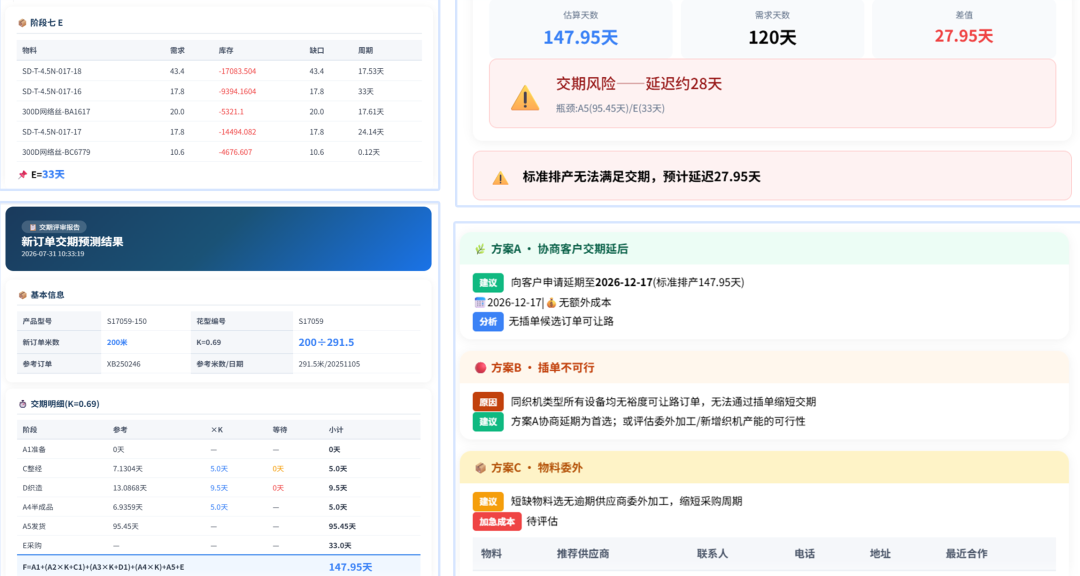Click the product model value S17059-150
1080x576 pixels.
click(x=126, y=321)
